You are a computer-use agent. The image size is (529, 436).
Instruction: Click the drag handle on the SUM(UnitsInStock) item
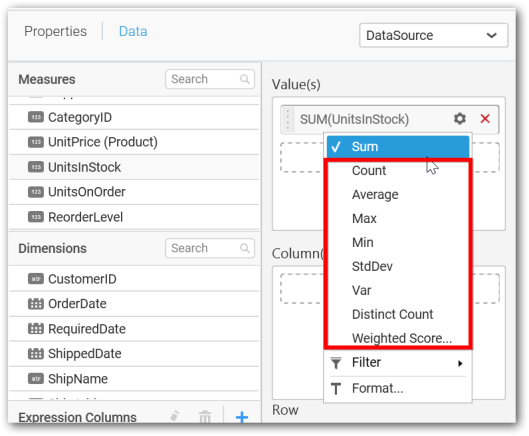tap(287, 119)
